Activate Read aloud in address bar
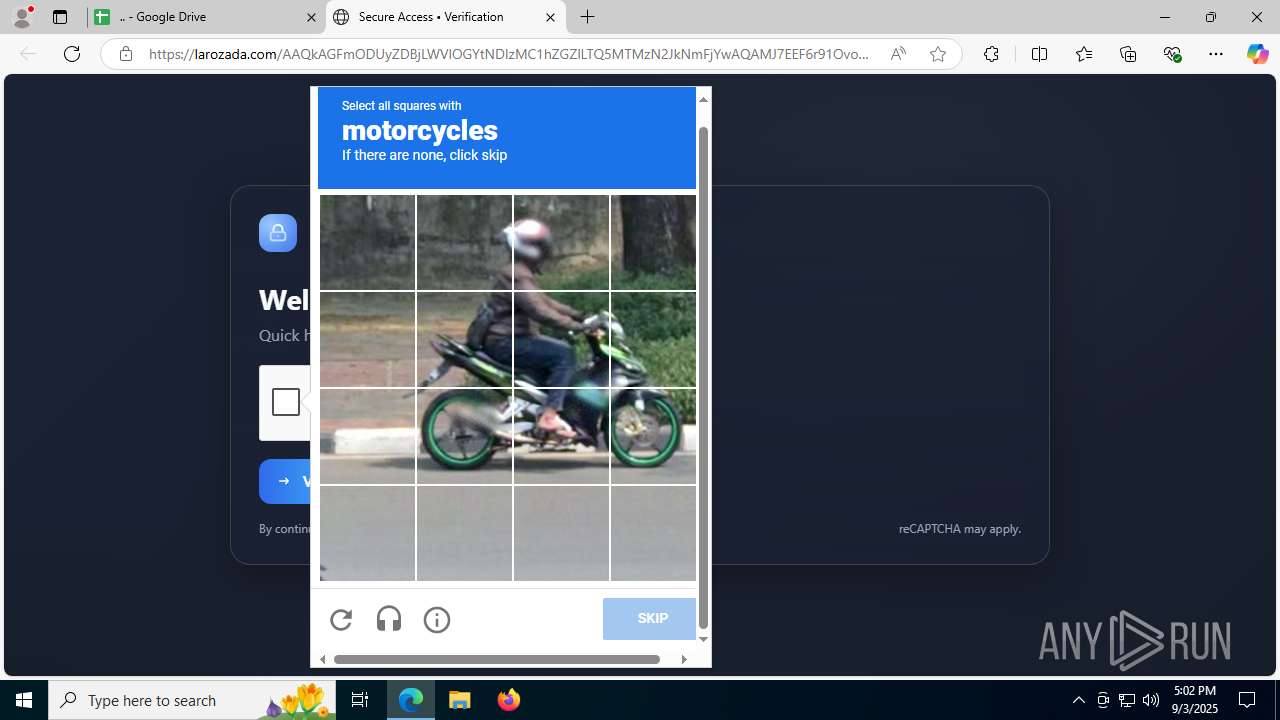Viewport: 1280px width, 720px height. tap(898, 54)
